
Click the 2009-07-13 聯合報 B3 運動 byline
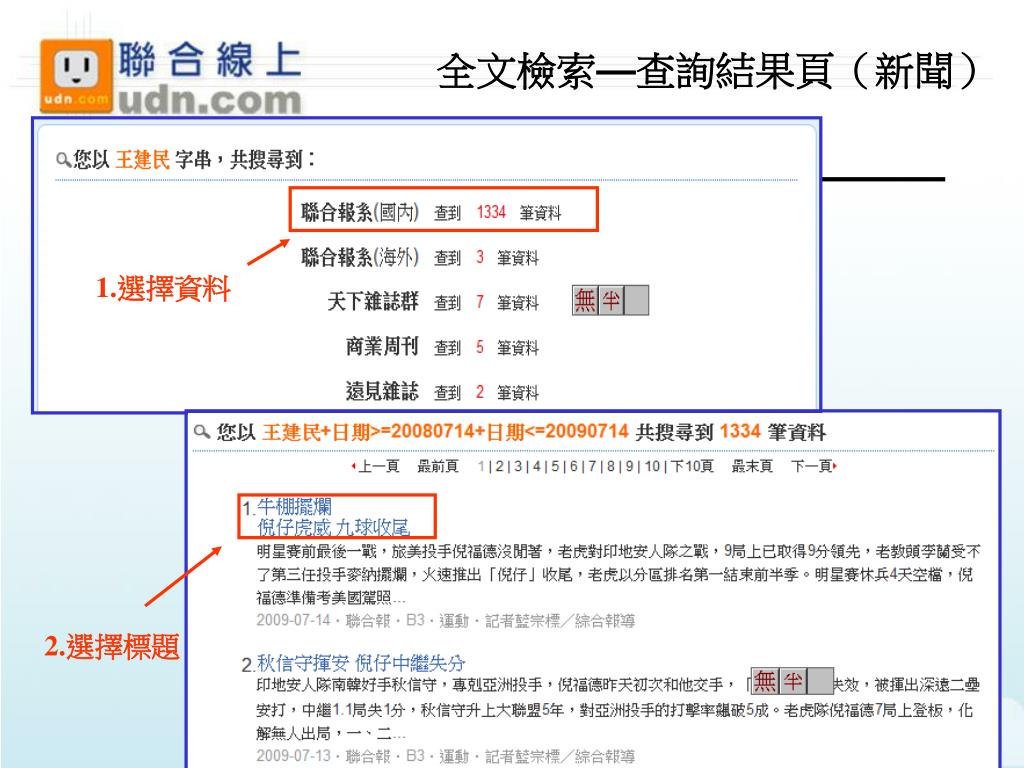point(445,756)
